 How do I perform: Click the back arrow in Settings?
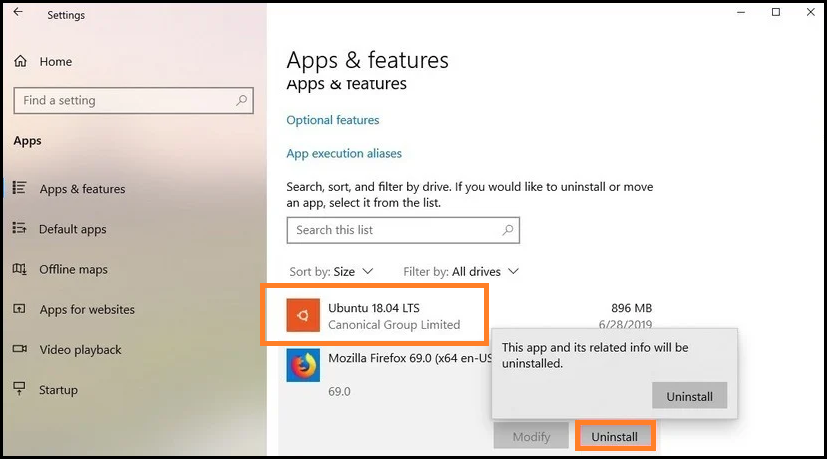tap(18, 12)
